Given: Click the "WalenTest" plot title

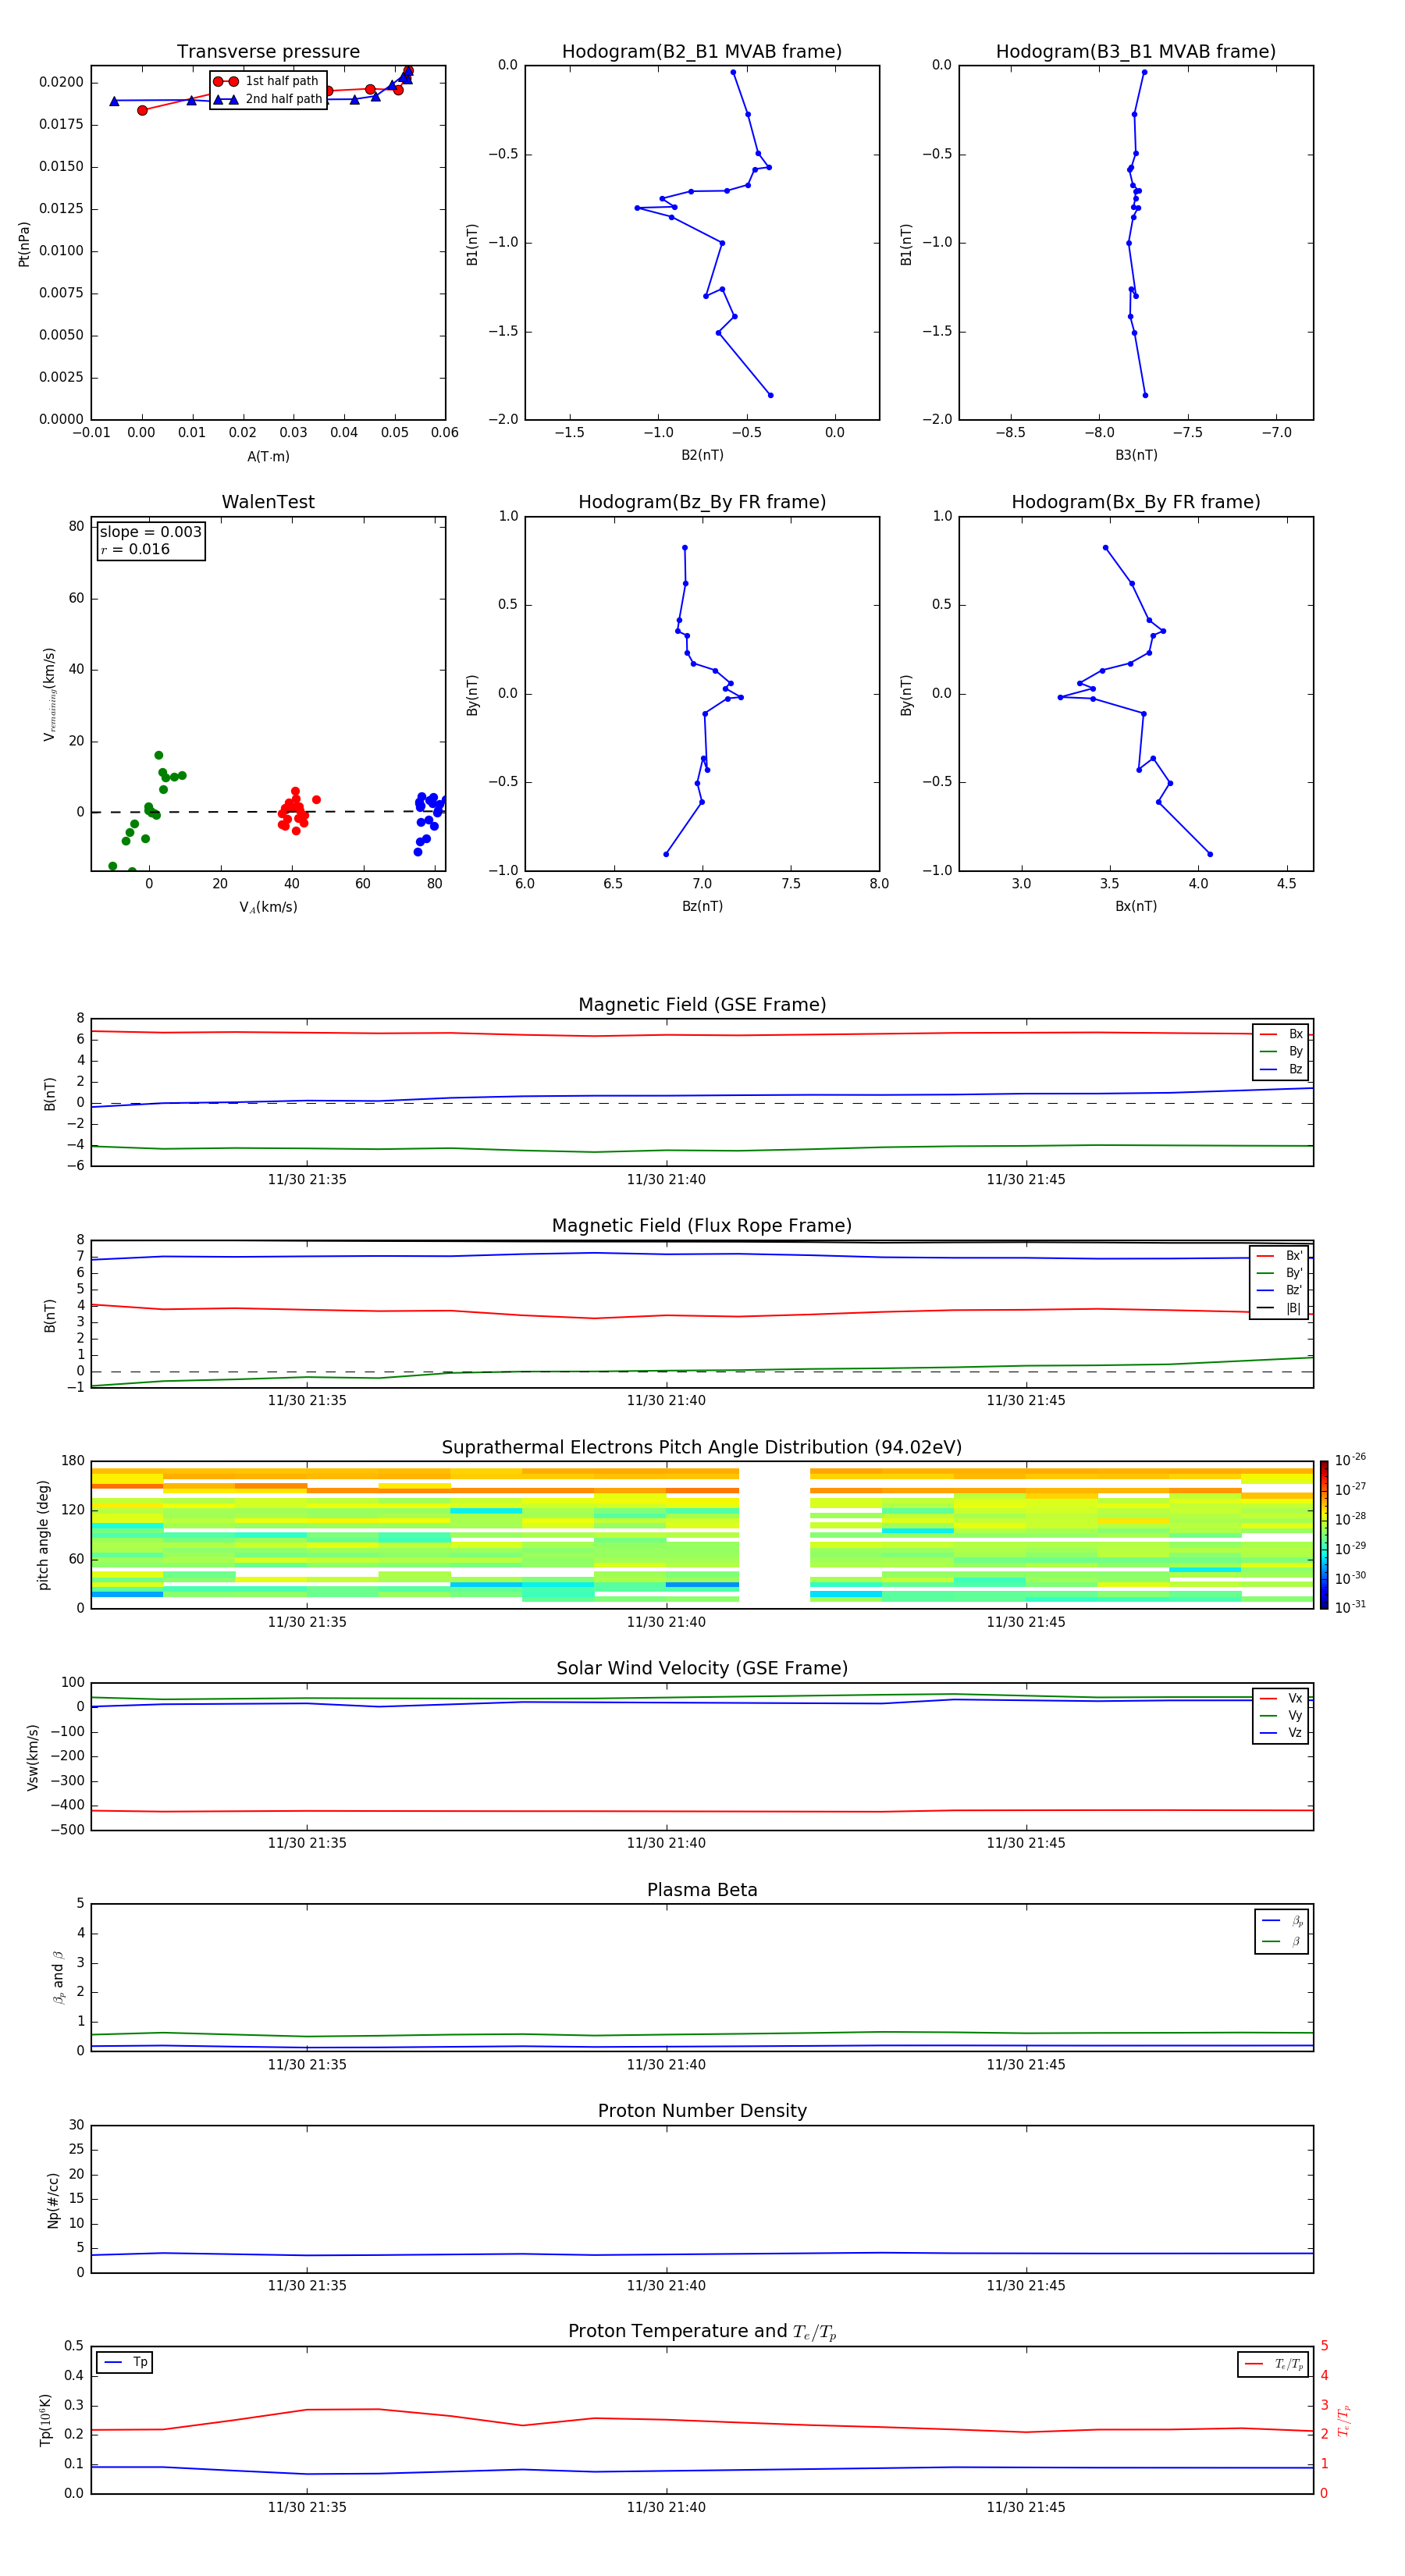Looking at the screenshot, I should pyautogui.click(x=268, y=502).
